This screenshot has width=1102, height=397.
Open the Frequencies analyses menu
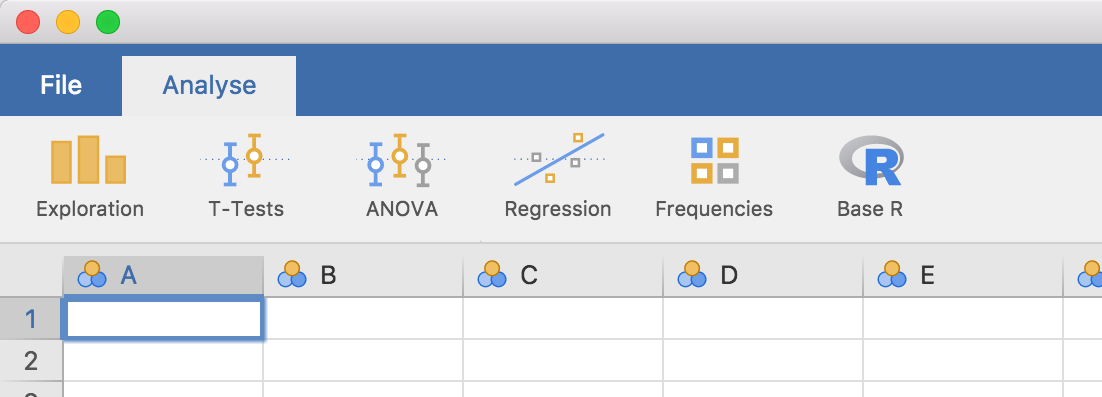point(714,177)
